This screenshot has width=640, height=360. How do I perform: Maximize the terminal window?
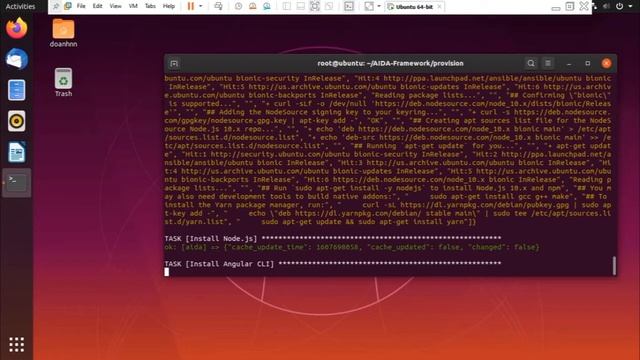[588, 64]
